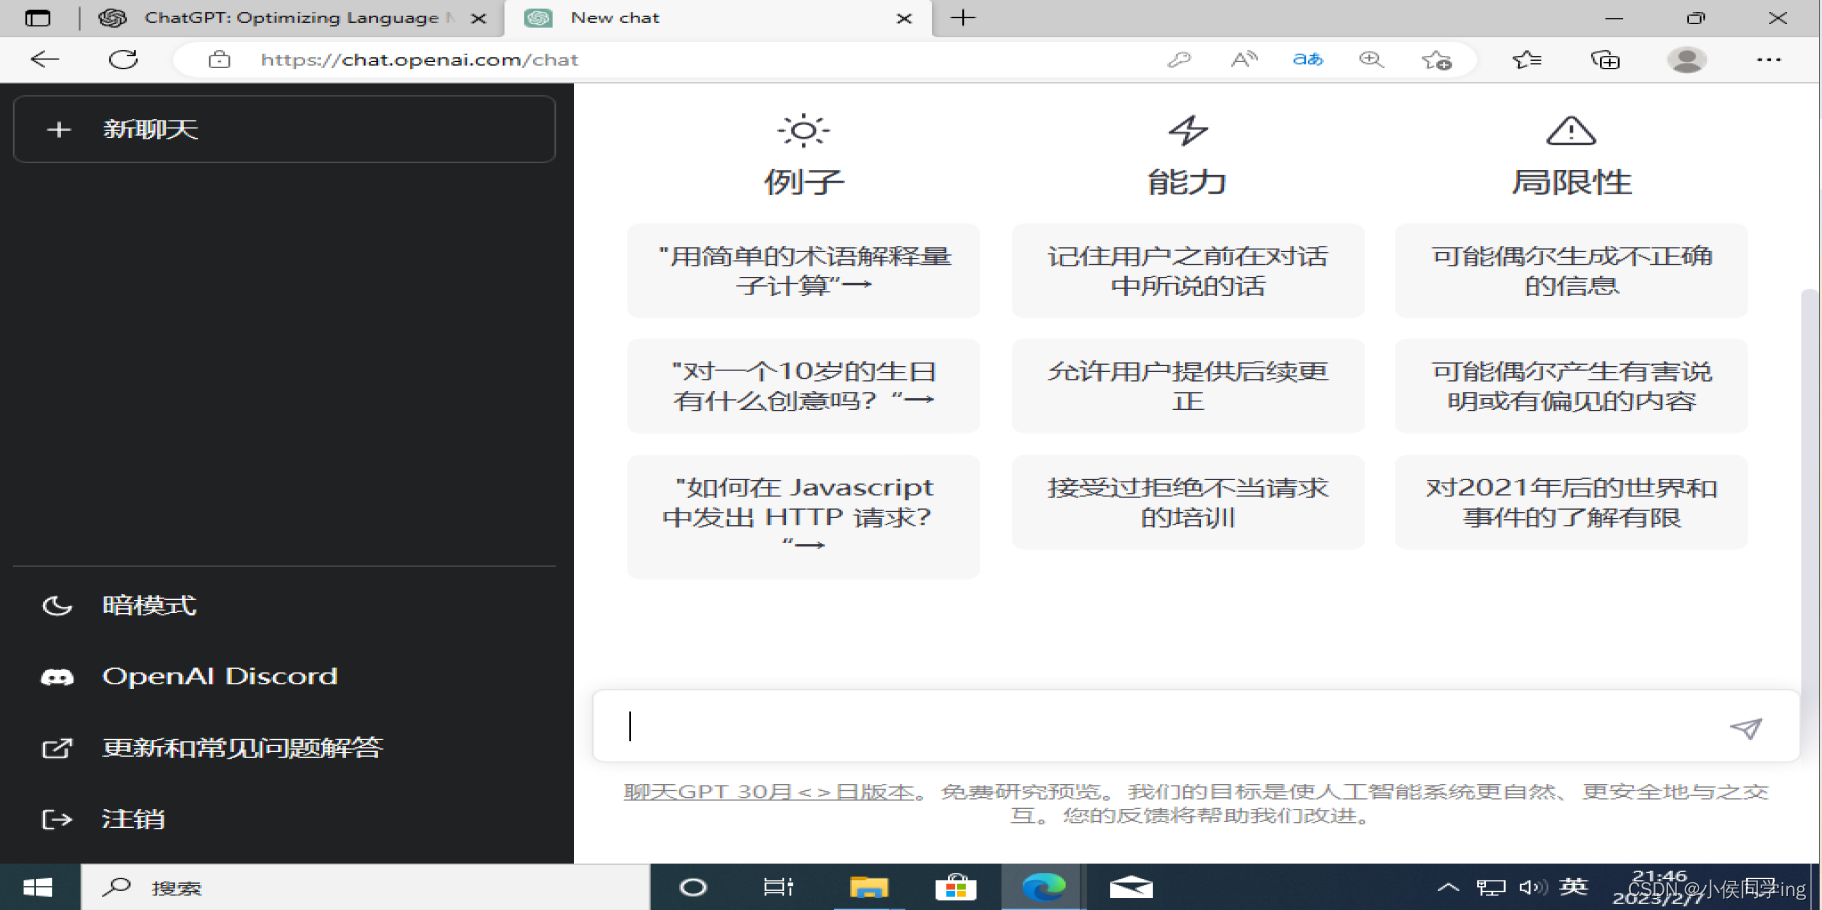The height and width of the screenshot is (910, 1822).
Task: Open Settings and more menu
Action: click(1768, 60)
